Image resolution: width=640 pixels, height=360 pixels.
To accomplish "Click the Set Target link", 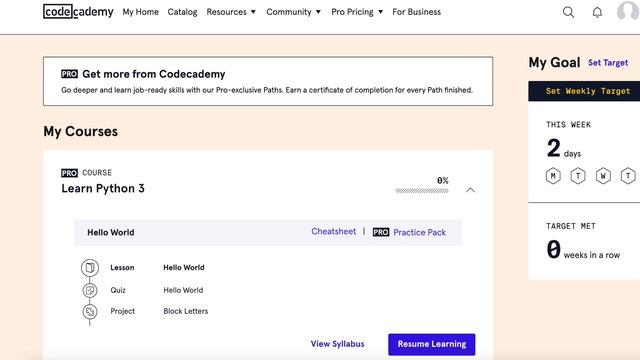I will coord(608,63).
